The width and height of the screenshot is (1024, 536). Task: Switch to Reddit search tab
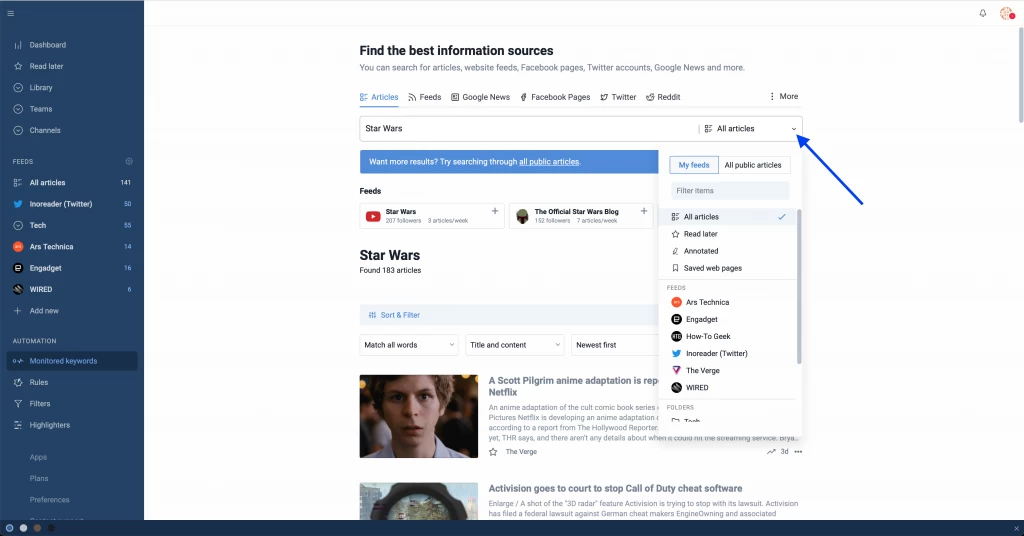(x=663, y=97)
